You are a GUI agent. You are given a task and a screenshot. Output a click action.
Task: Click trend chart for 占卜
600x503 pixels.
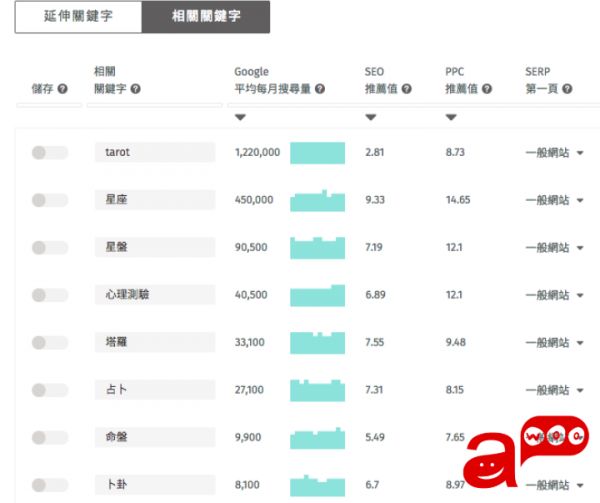click(318, 391)
